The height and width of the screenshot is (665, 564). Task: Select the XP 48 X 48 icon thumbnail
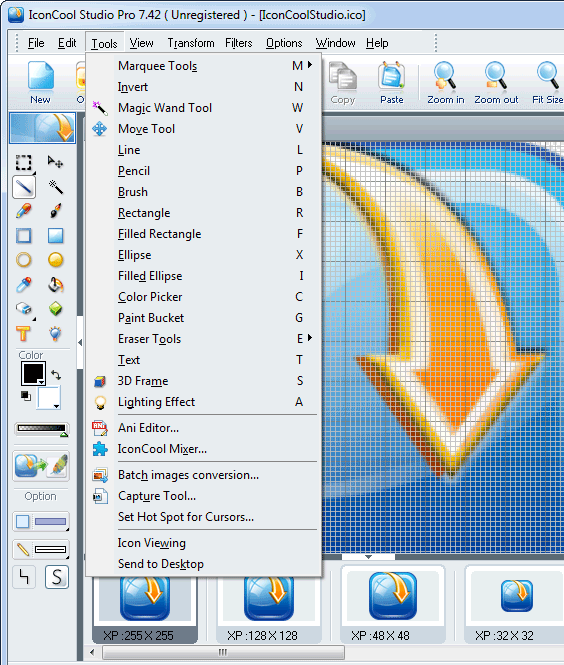[x=393, y=606]
